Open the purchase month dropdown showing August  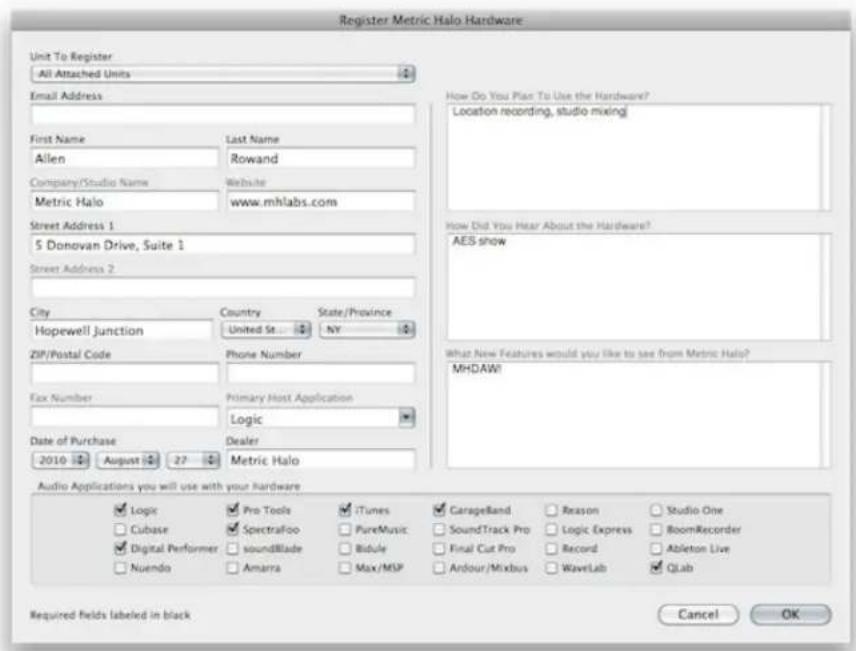tap(128, 460)
